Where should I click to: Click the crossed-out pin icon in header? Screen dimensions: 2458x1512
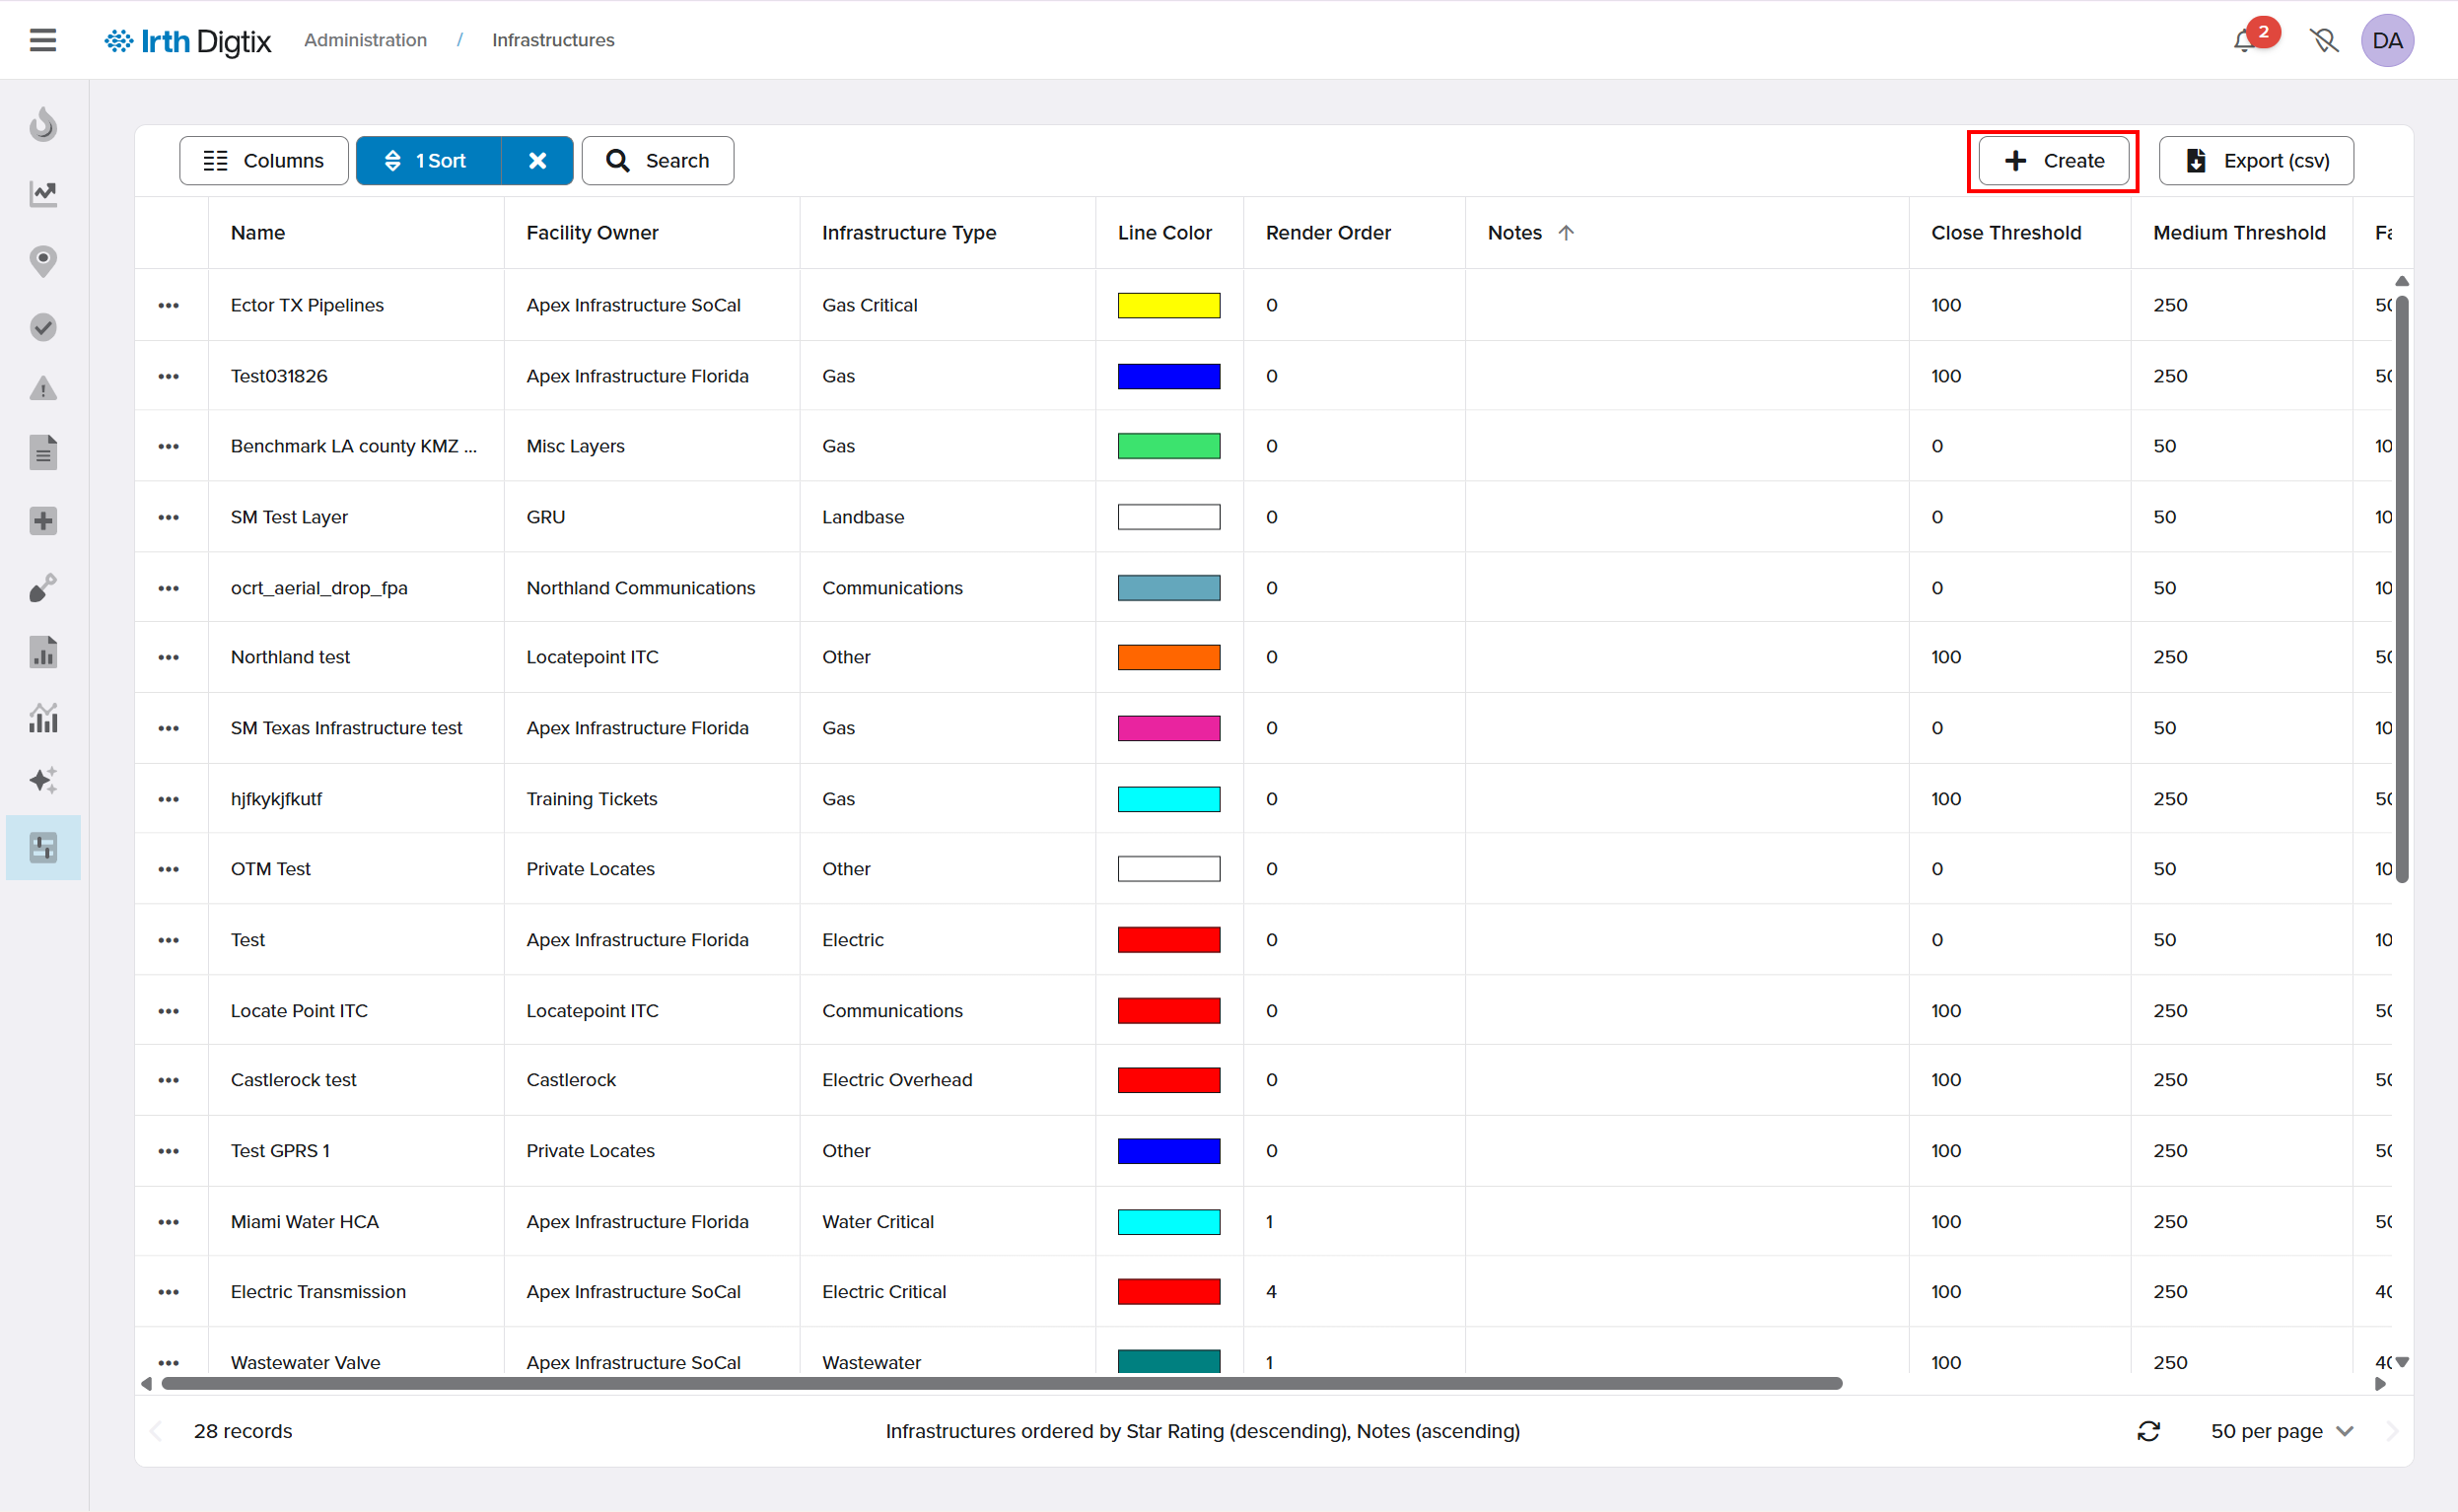point(2324,41)
